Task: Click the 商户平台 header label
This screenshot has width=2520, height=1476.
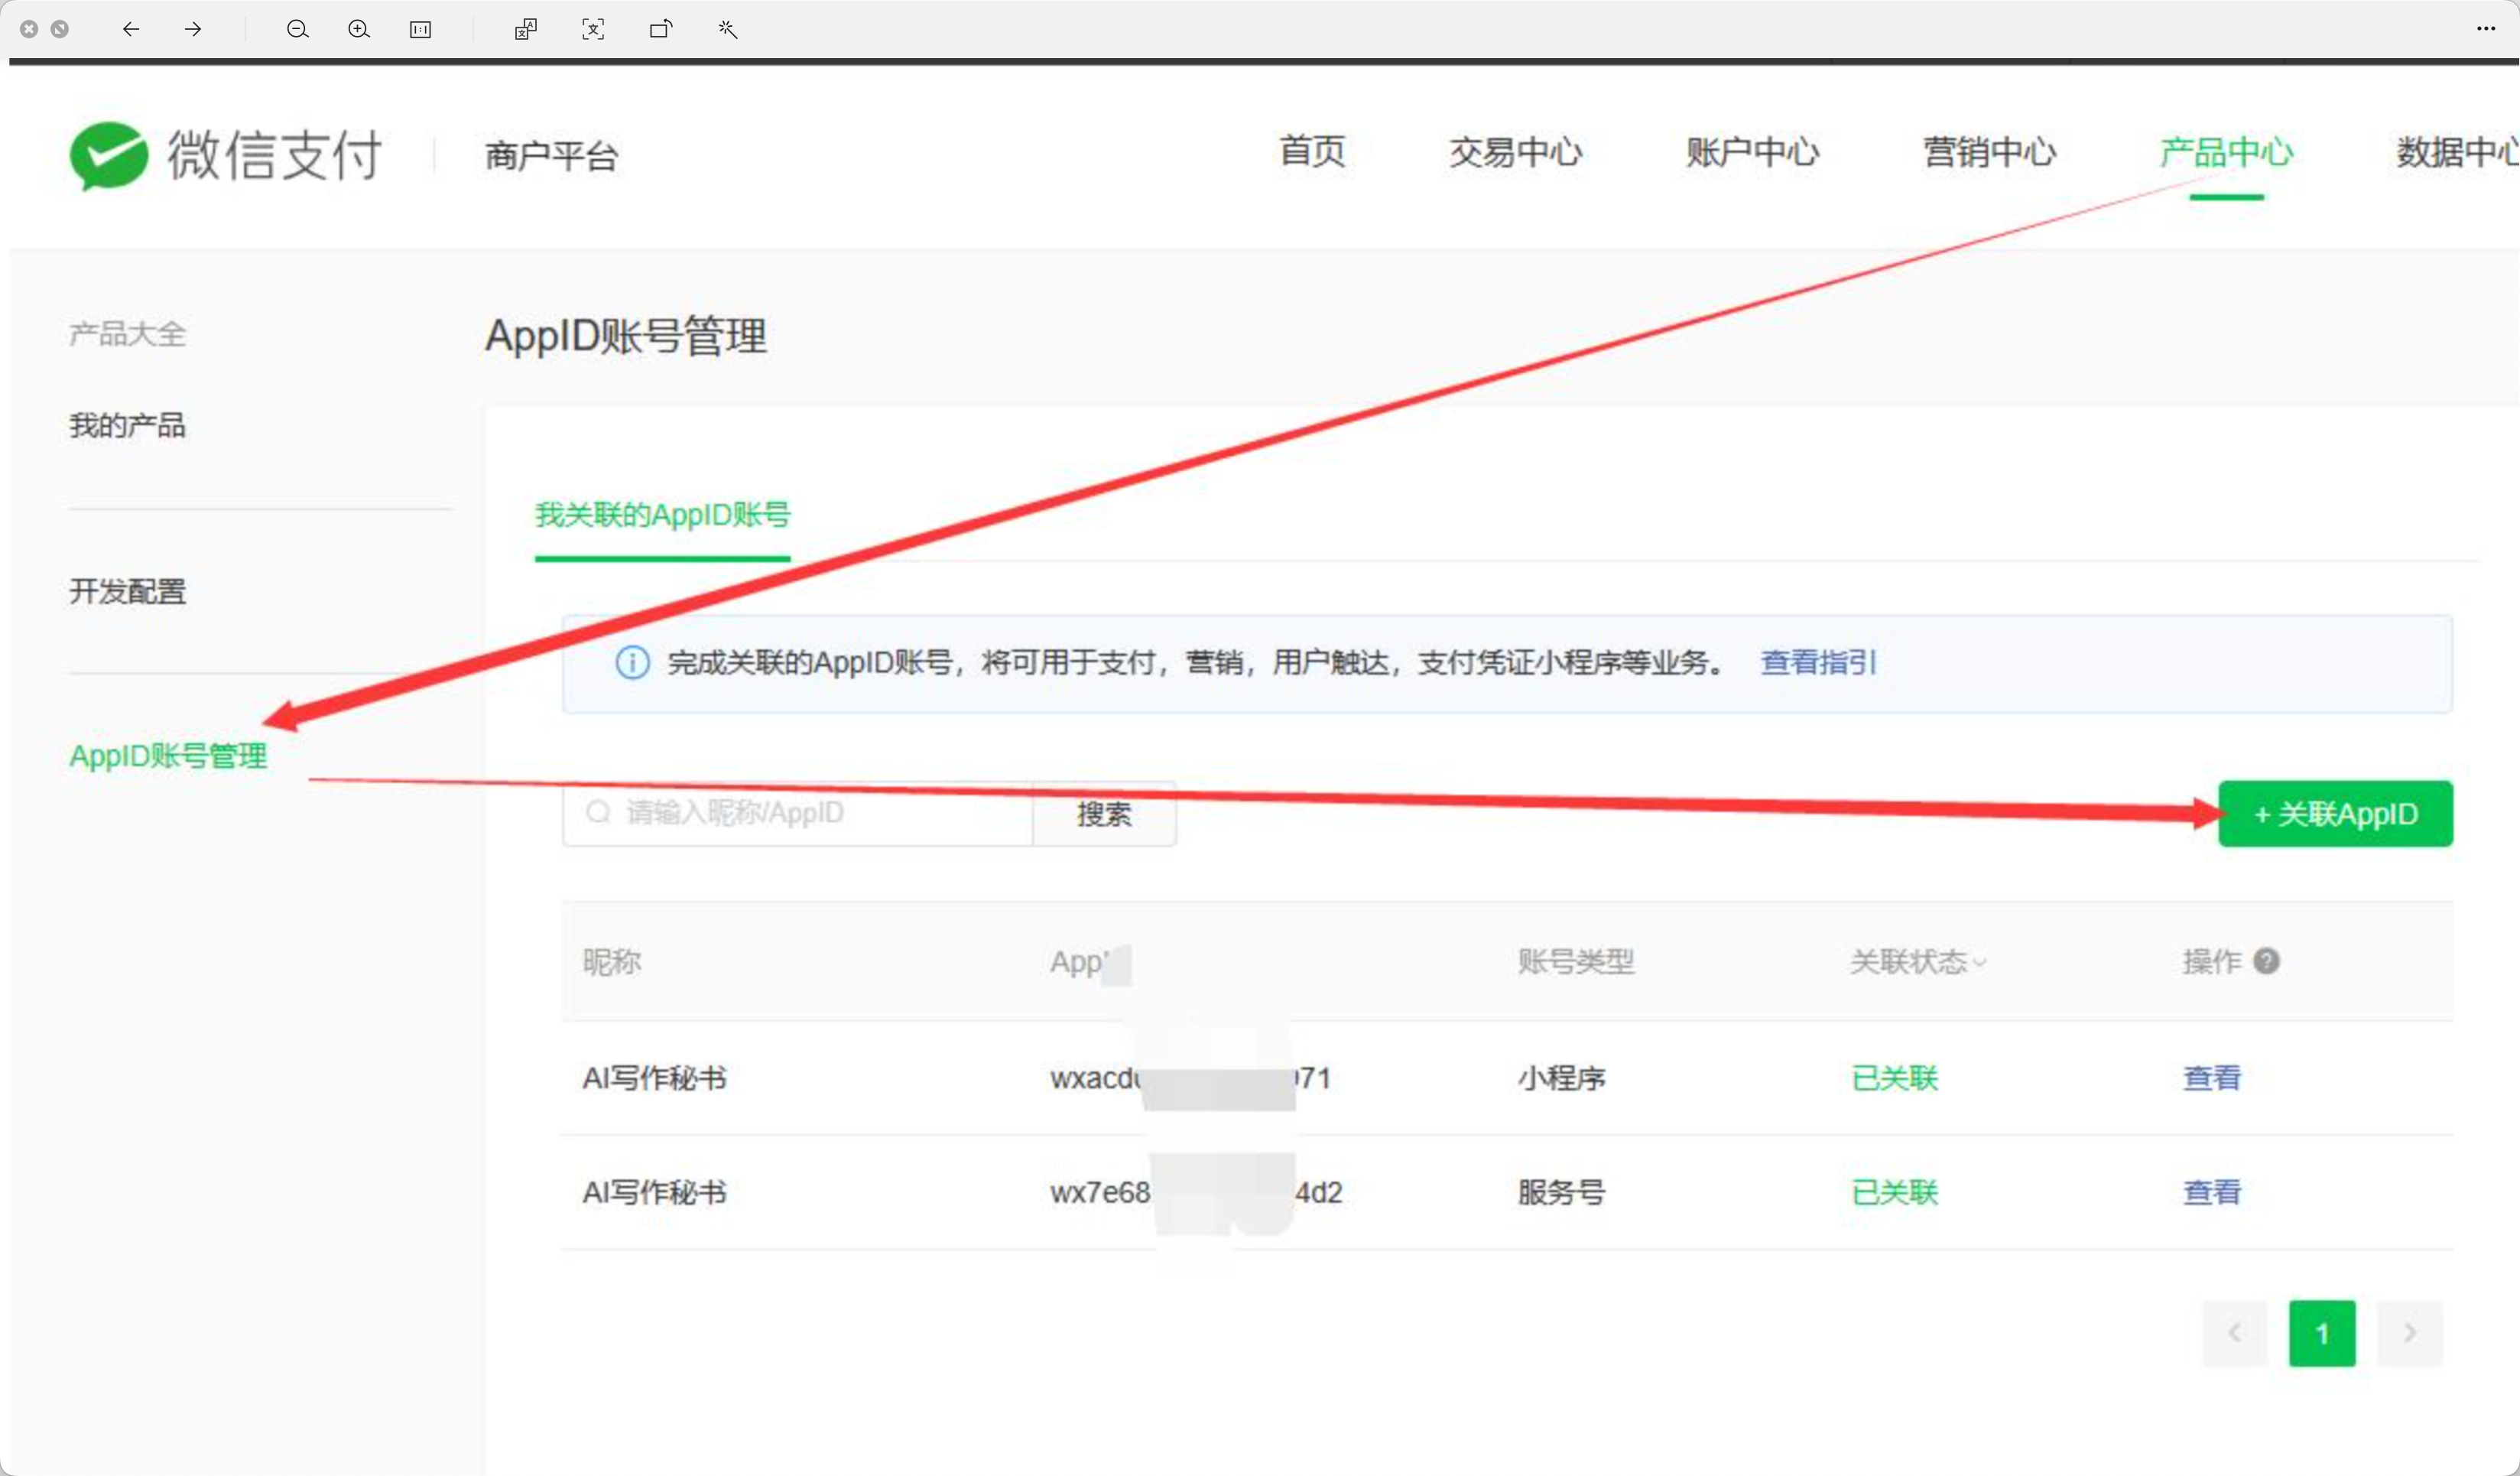Action: pyautogui.click(x=552, y=156)
